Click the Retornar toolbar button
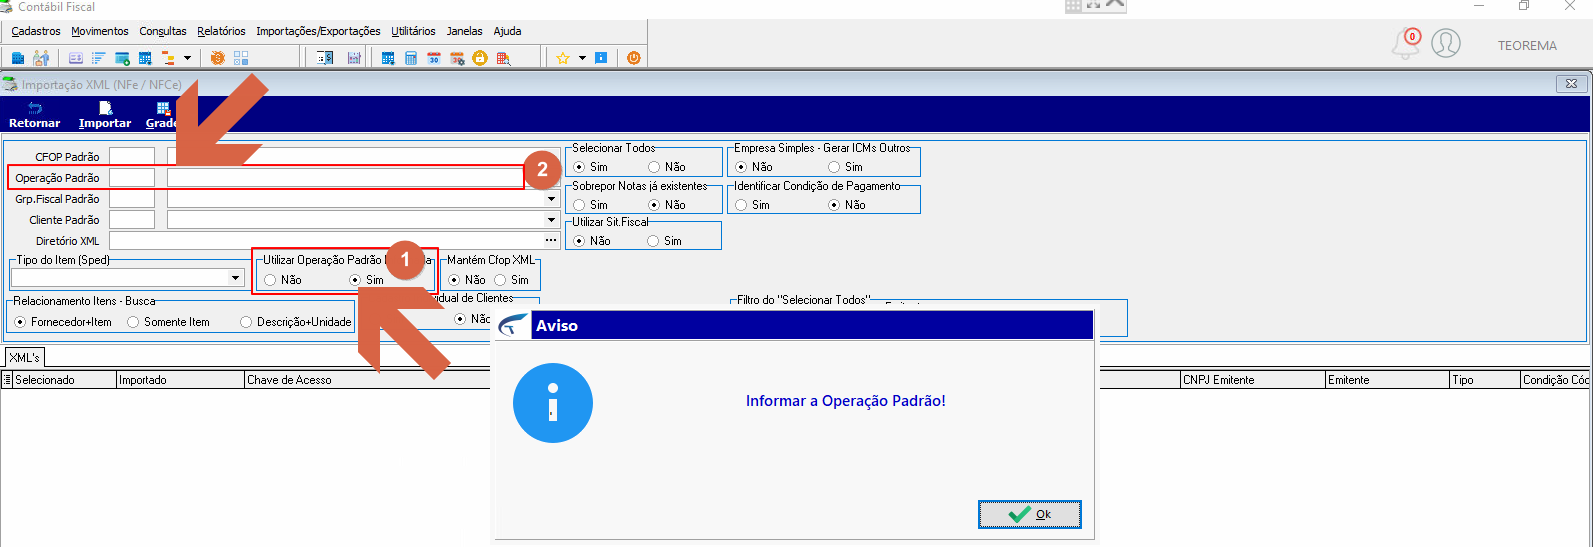This screenshot has height=547, width=1593. pyautogui.click(x=35, y=115)
